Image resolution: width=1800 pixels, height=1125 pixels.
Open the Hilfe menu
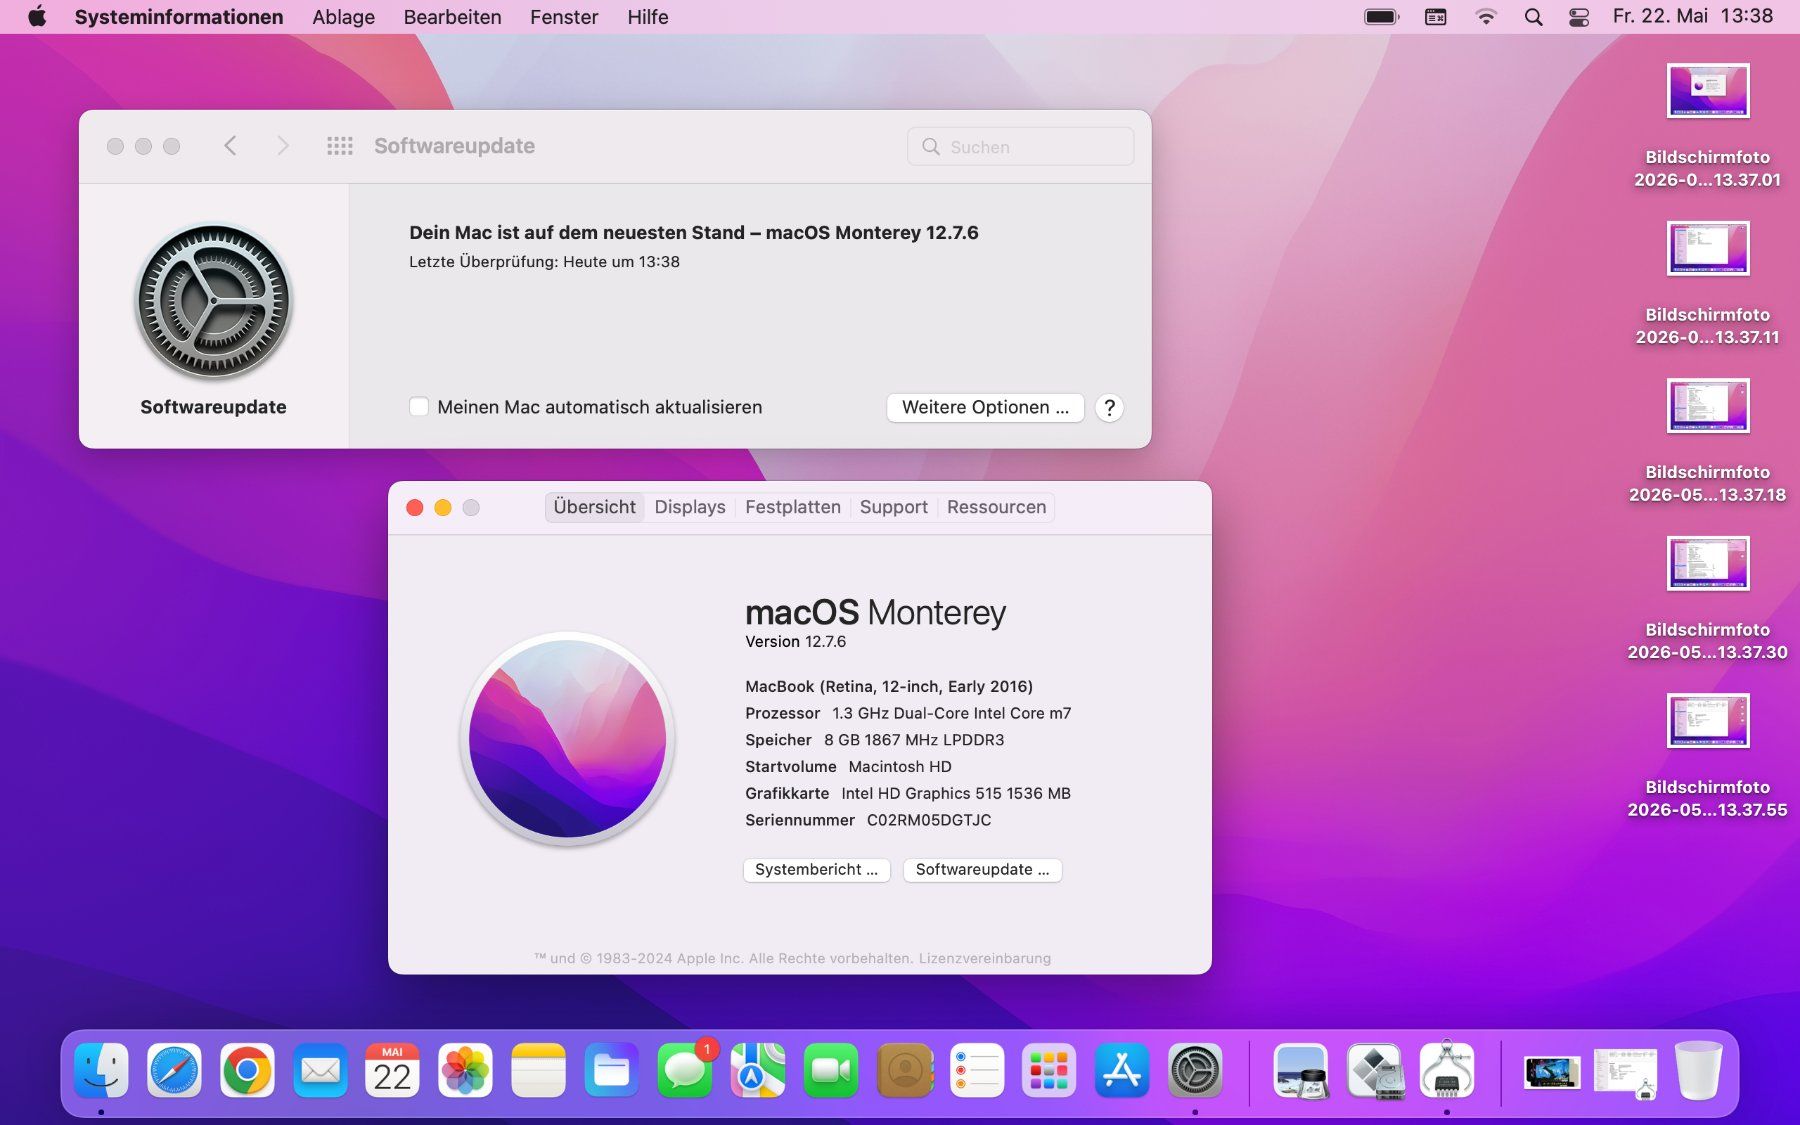tap(648, 17)
